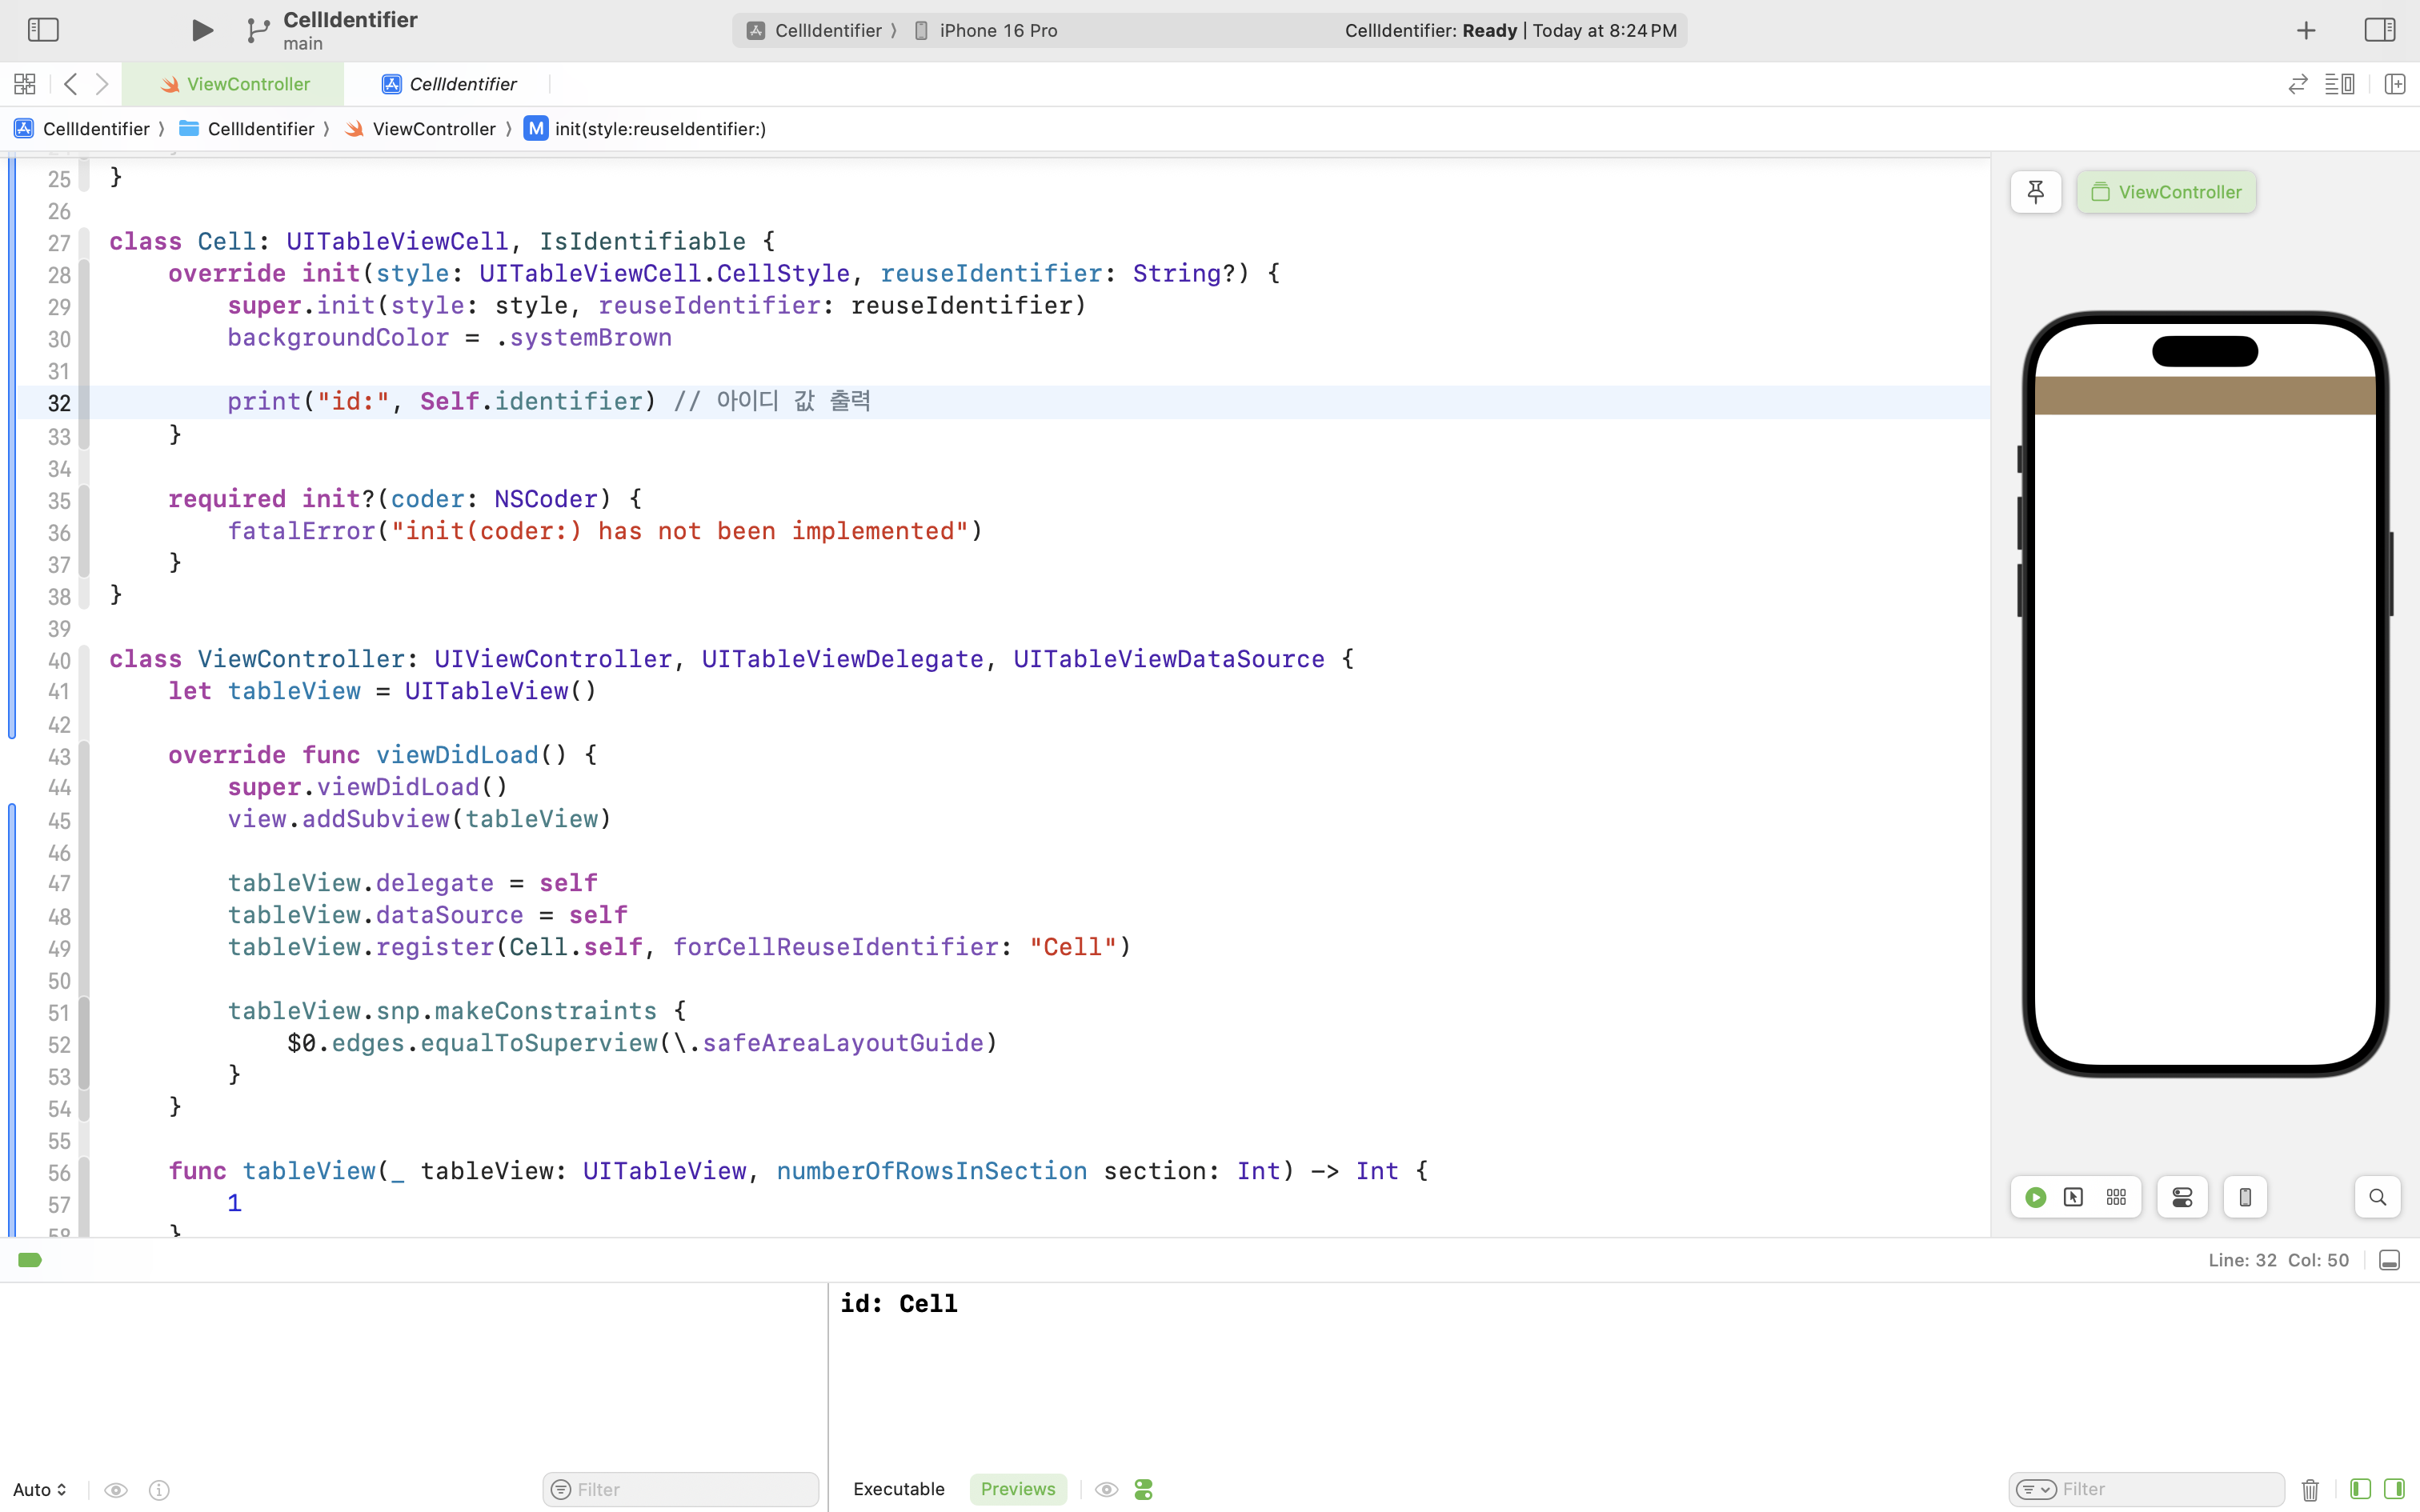Show preview variants grid

pos(2116,1197)
